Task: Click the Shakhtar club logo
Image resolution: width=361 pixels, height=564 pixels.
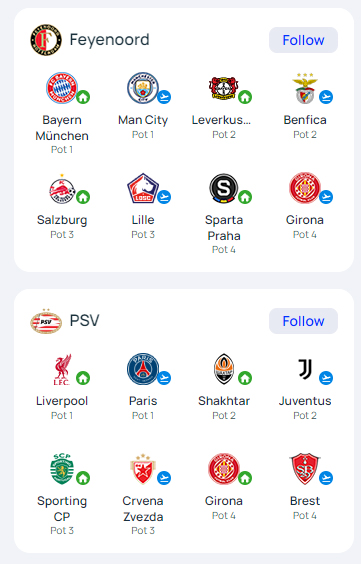Action: coord(224,369)
